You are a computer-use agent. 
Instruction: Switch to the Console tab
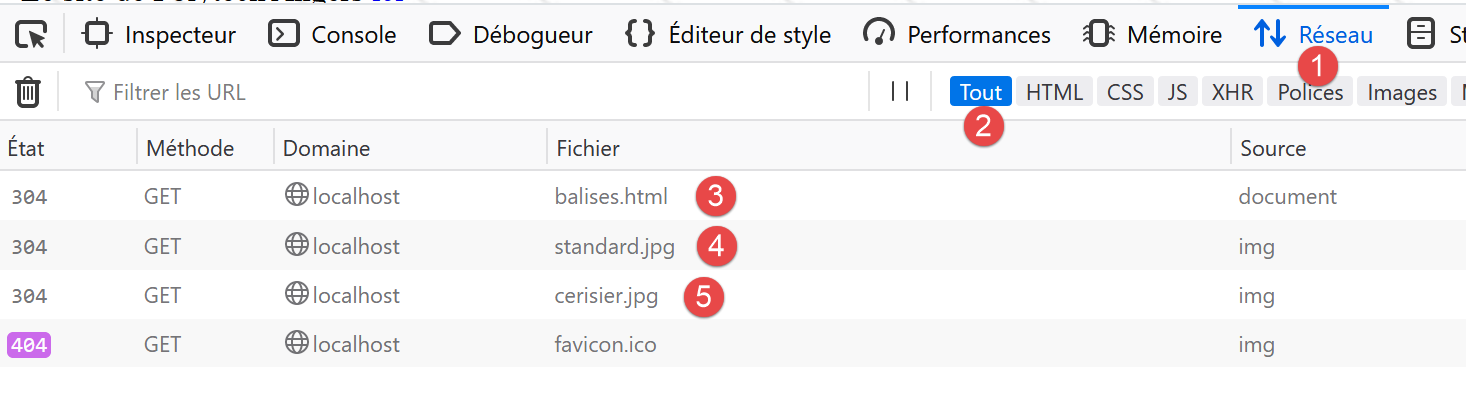click(x=333, y=35)
